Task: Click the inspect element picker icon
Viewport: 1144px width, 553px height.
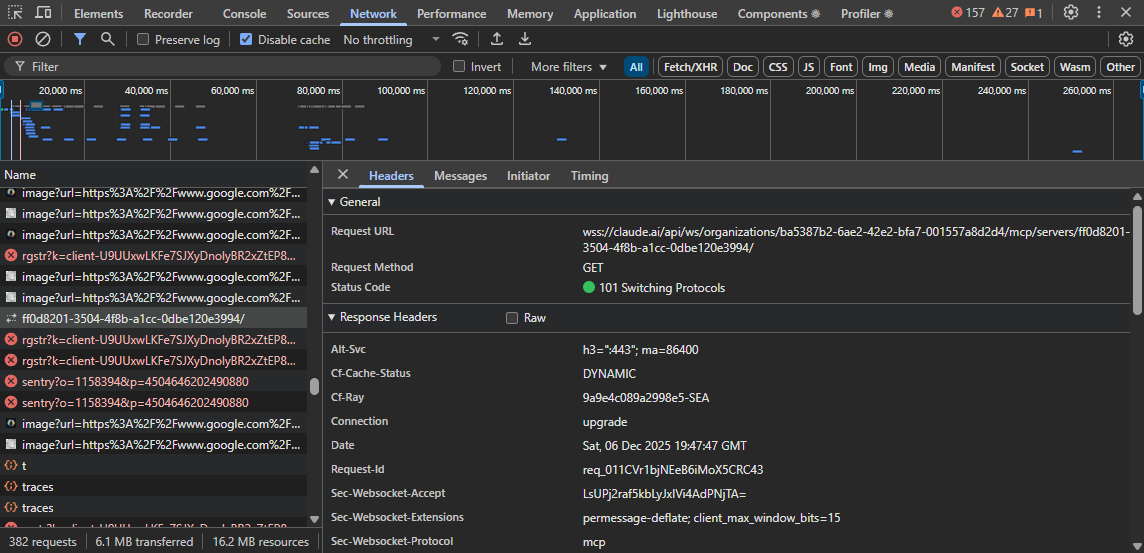Action: (x=16, y=13)
